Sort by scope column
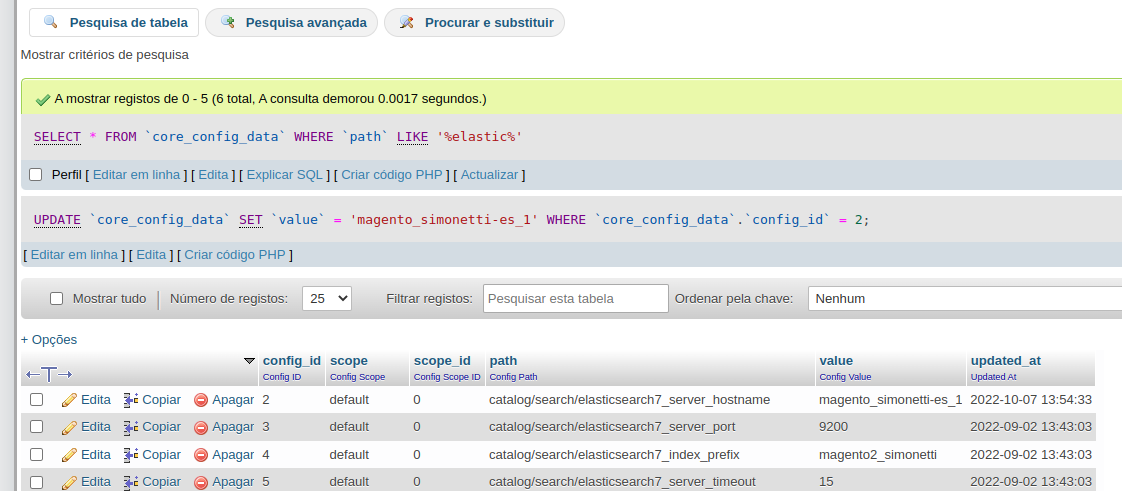The image size is (1122, 491). pyautogui.click(x=348, y=361)
